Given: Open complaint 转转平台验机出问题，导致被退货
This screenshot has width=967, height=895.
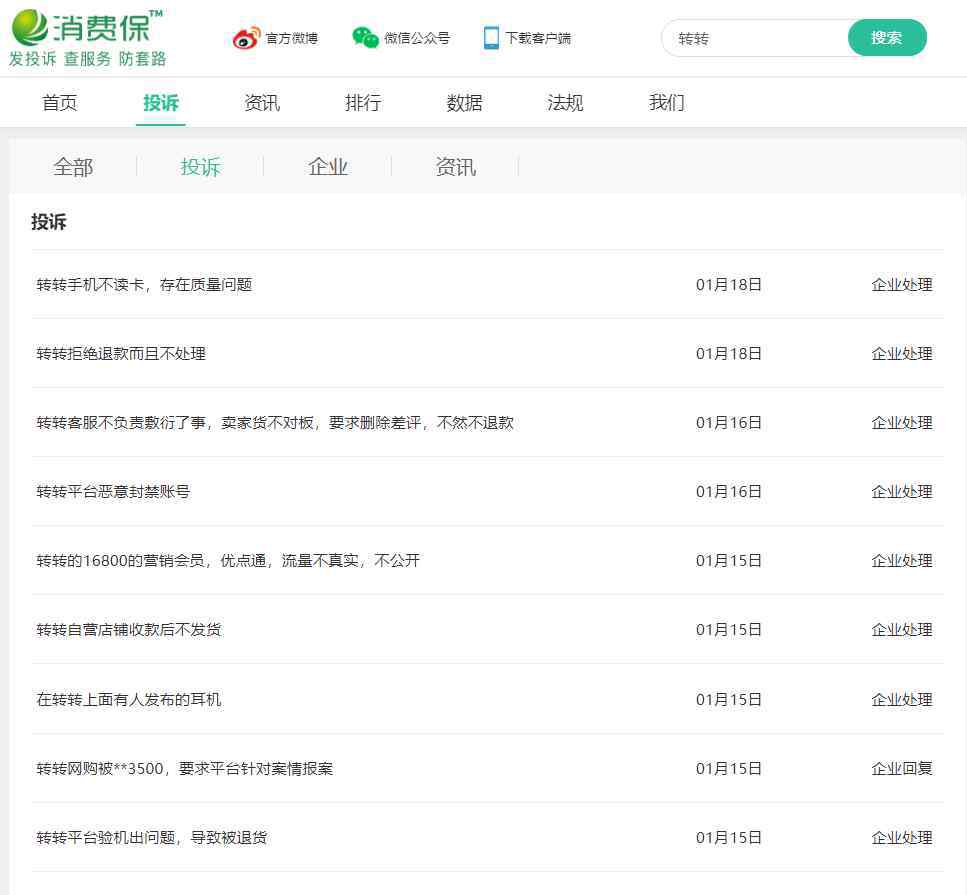Looking at the screenshot, I should click(x=152, y=838).
